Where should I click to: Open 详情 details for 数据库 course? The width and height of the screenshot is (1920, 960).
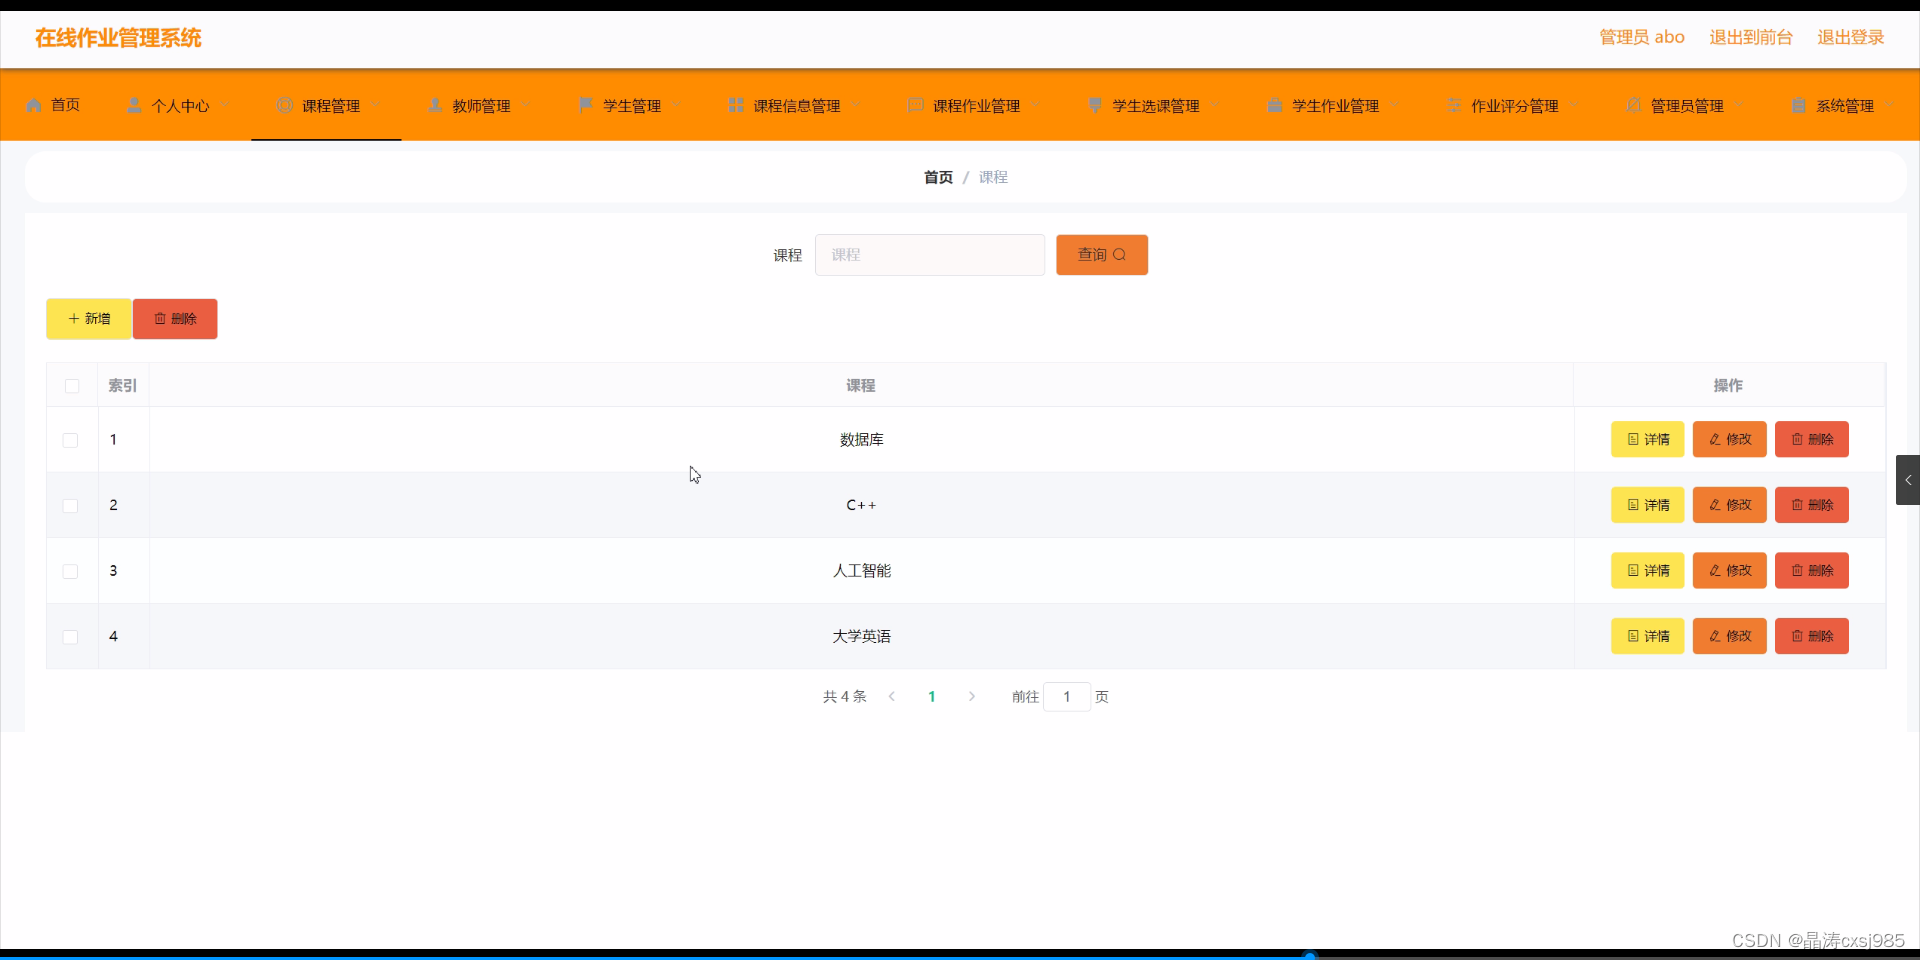(1647, 439)
